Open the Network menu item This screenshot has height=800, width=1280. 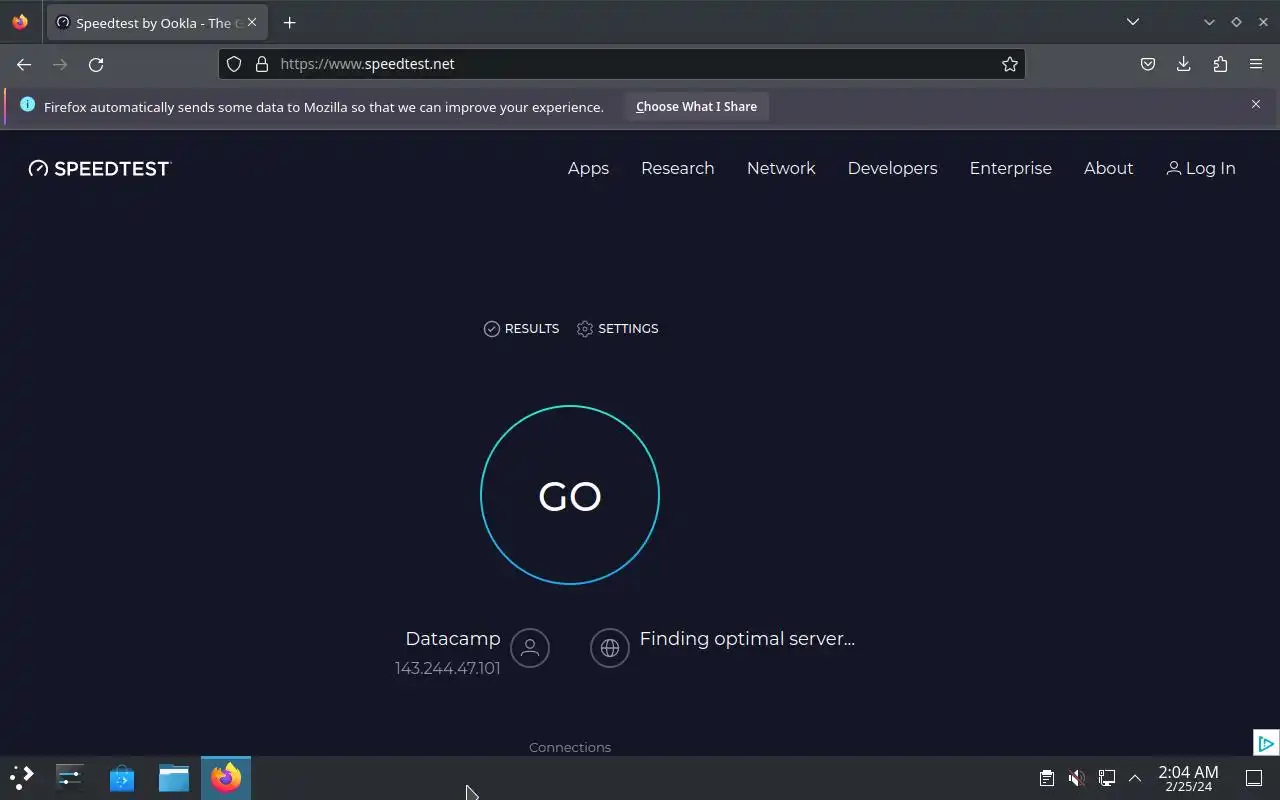pyautogui.click(x=781, y=168)
